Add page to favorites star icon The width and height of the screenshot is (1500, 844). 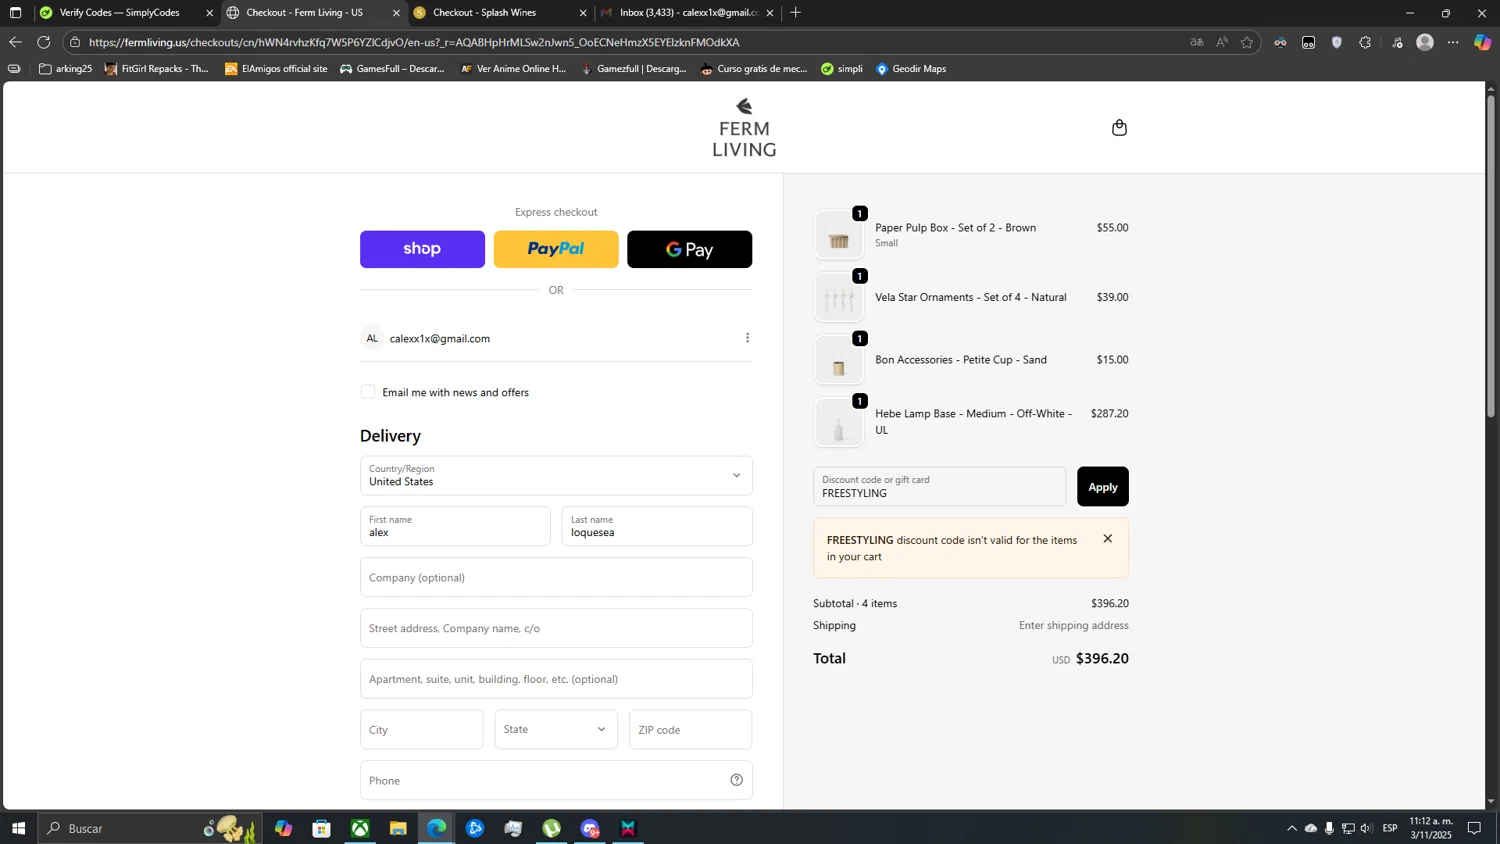(x=1246, y=42)
